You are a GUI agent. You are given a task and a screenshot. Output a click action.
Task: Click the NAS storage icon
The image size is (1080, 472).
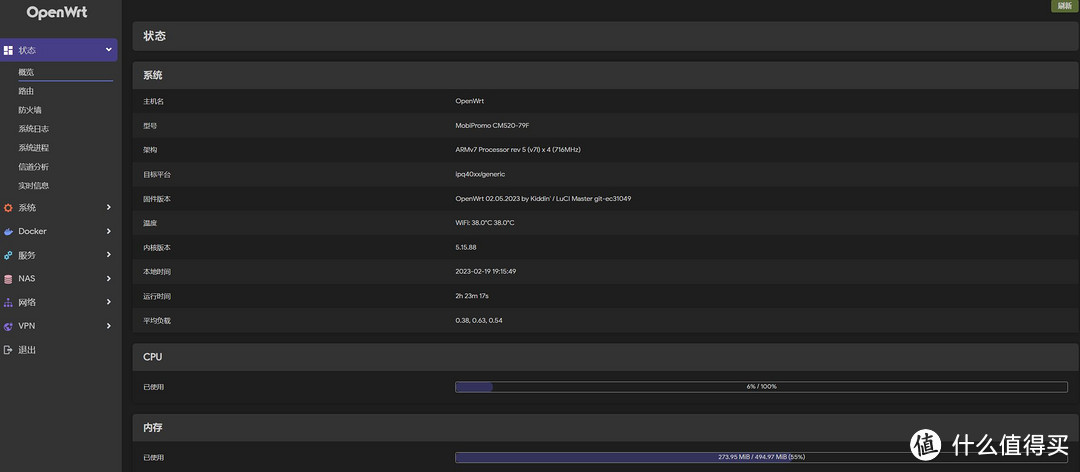point(8,279)
